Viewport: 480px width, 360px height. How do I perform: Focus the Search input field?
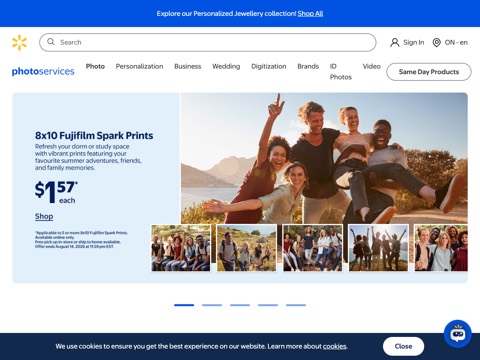point(208,42)
